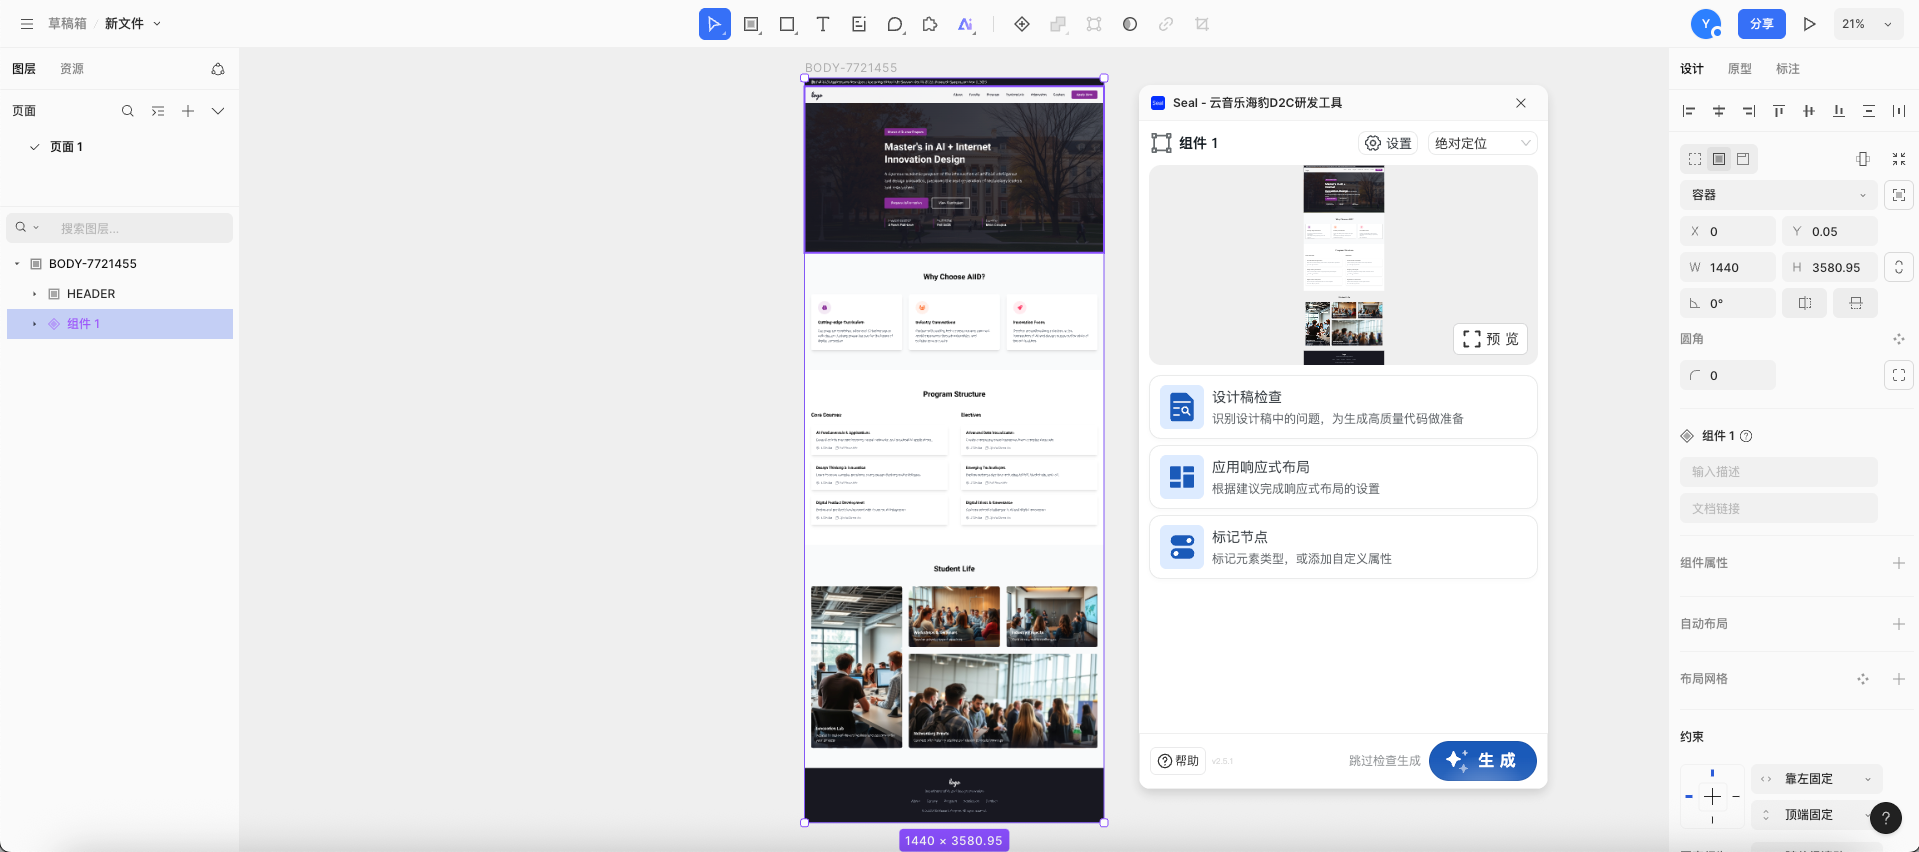Toggle horizontal flip button

(x=1804, y=303)
